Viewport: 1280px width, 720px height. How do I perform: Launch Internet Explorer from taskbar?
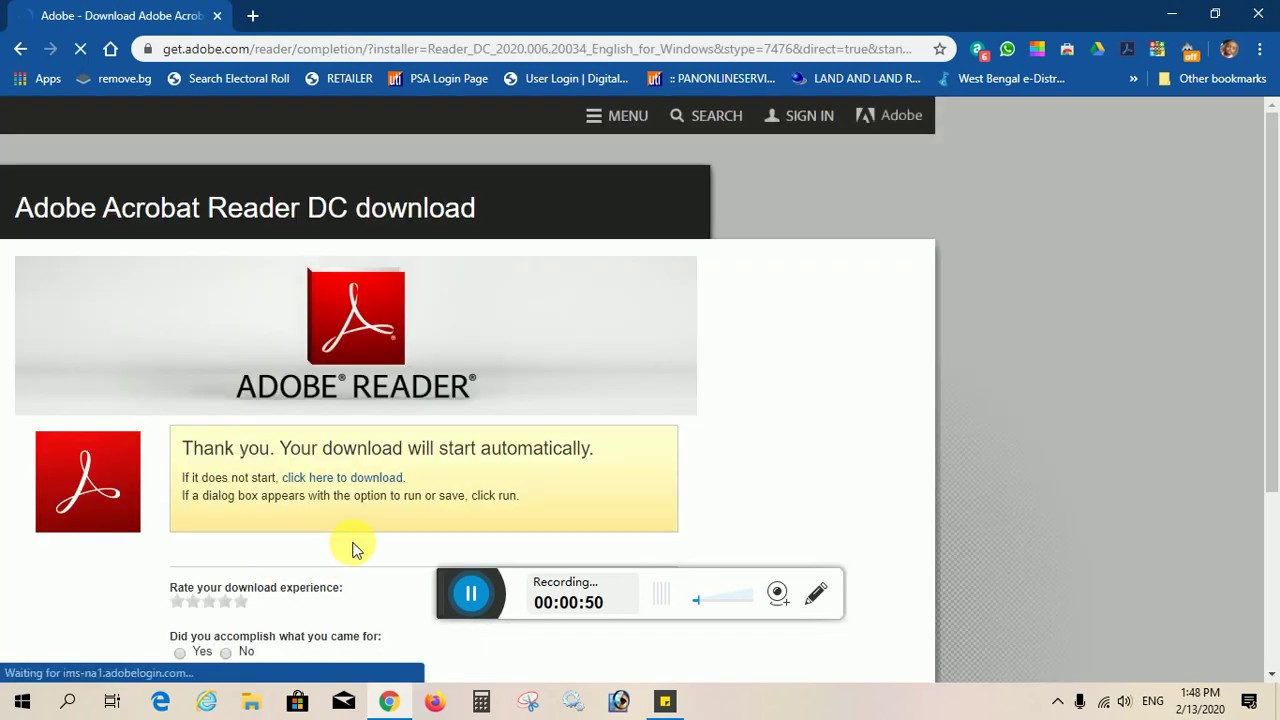coord(206,702)
